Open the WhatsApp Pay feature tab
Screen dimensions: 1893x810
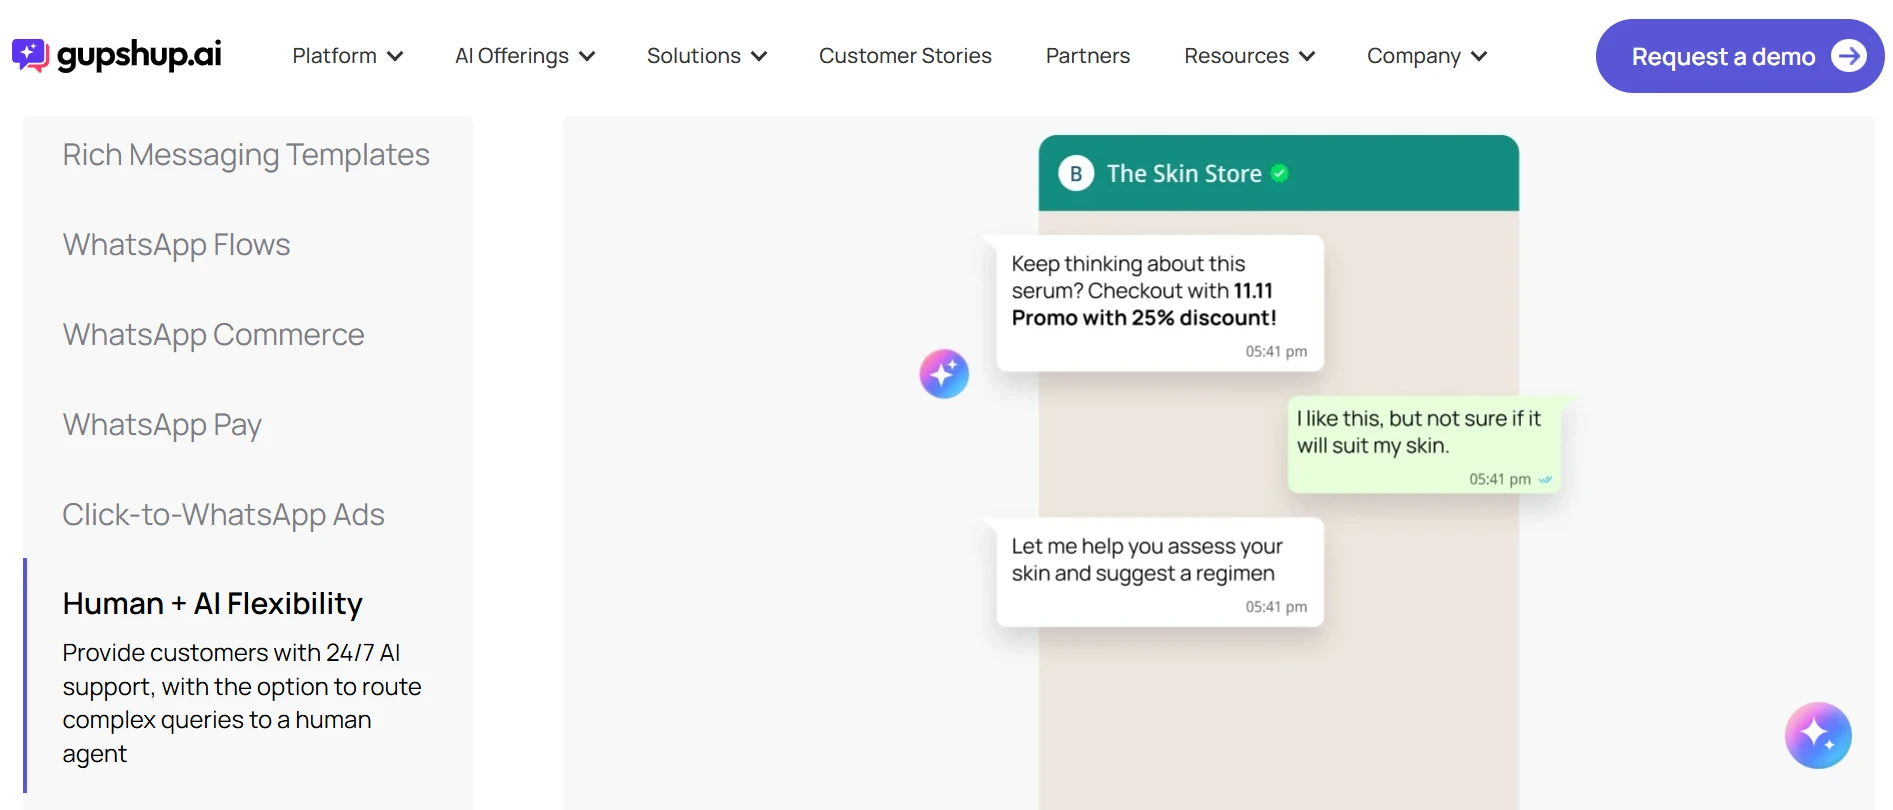162,425
